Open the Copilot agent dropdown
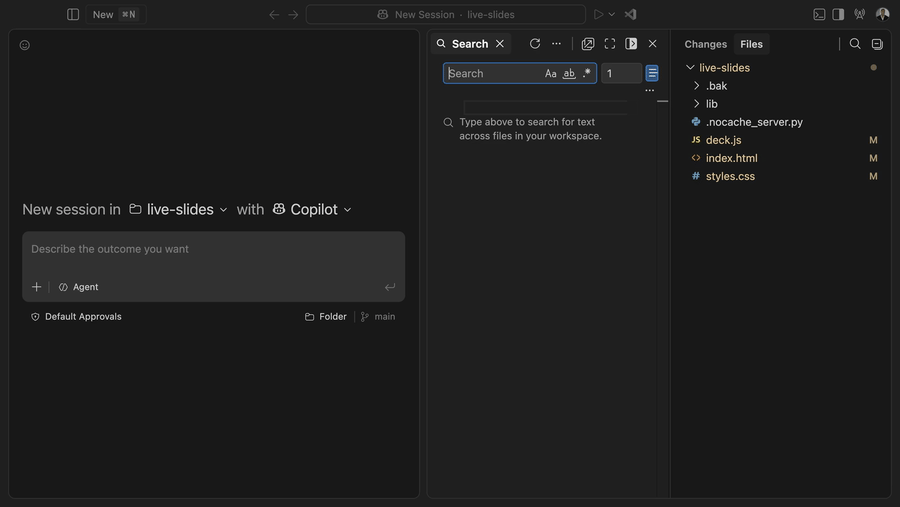 [312, 210]
